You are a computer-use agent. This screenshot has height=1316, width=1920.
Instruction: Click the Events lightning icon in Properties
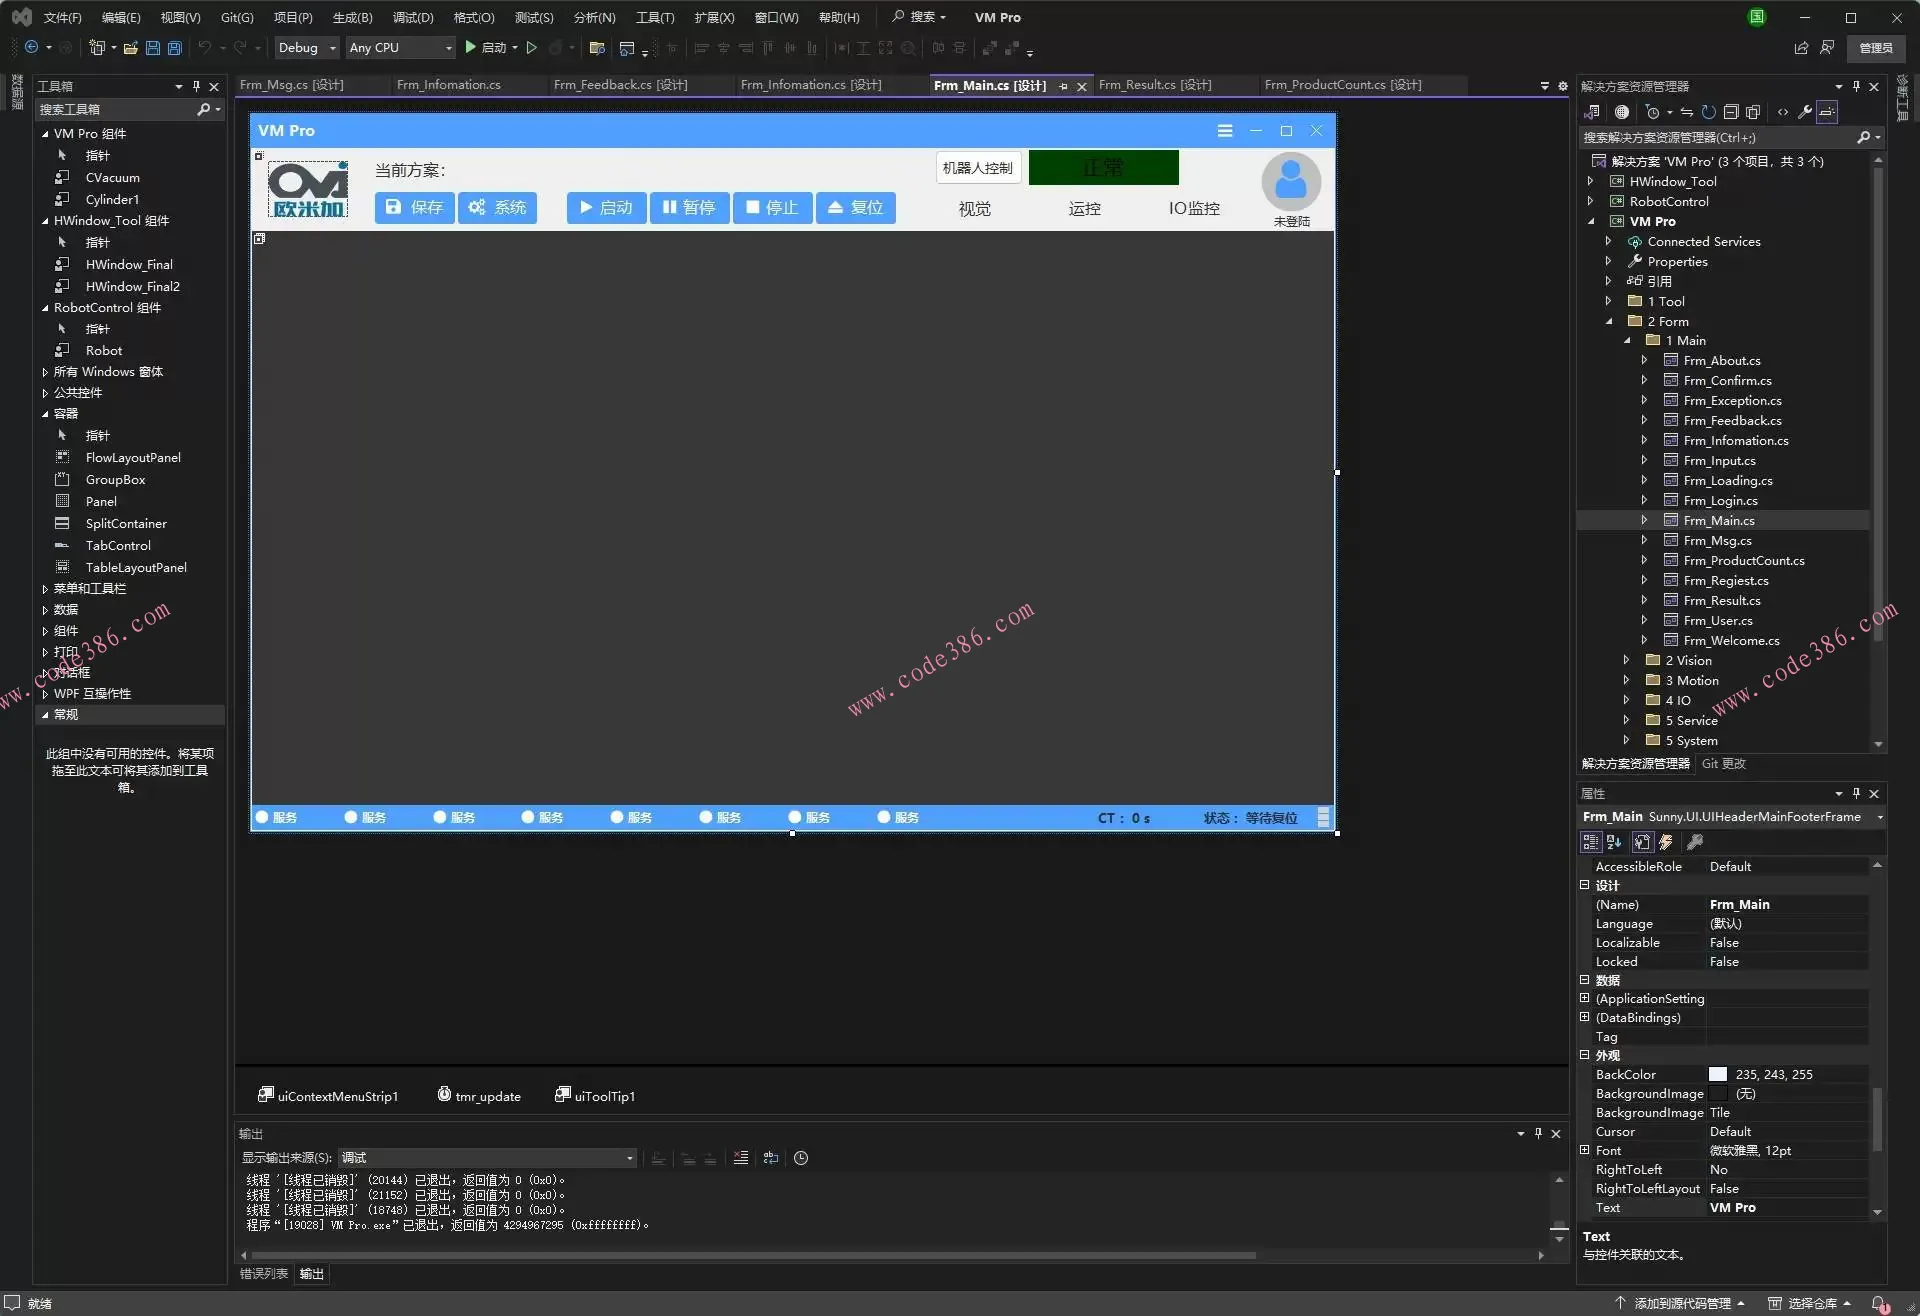[1666, 843]
